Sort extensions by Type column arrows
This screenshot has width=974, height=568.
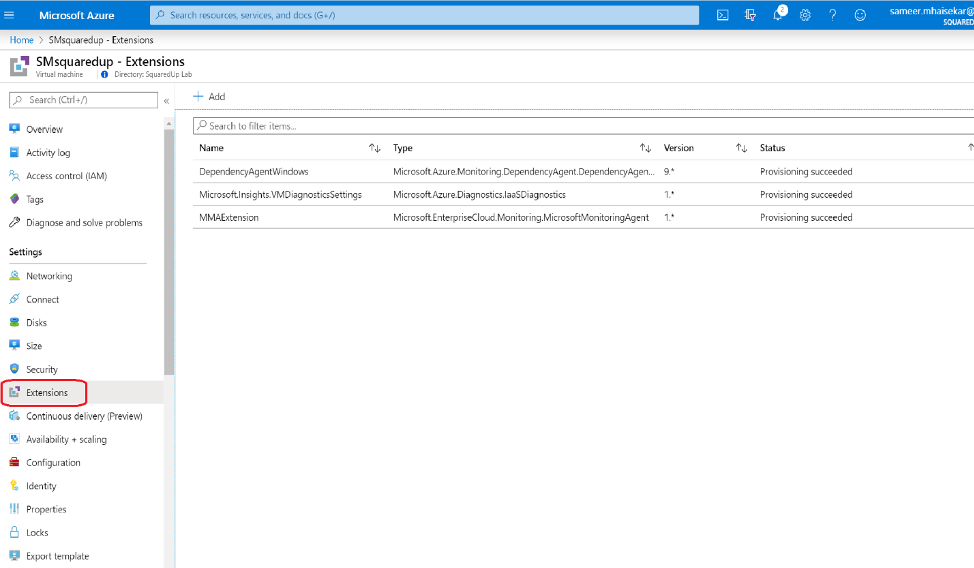click(645, 148)
